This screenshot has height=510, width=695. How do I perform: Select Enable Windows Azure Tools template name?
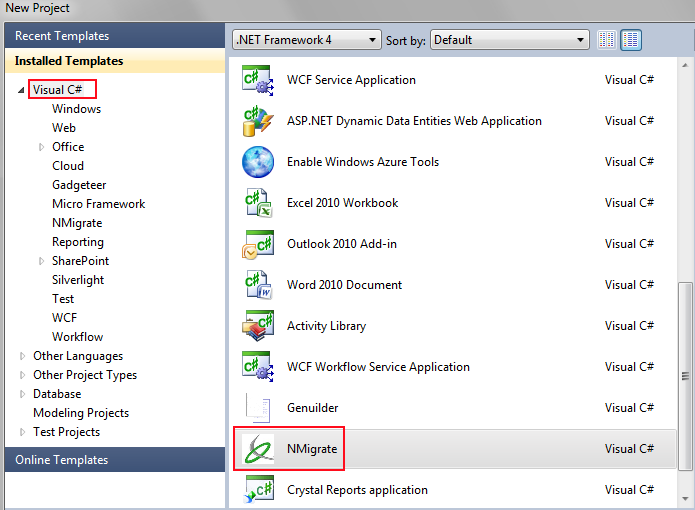tap(363, 162)
